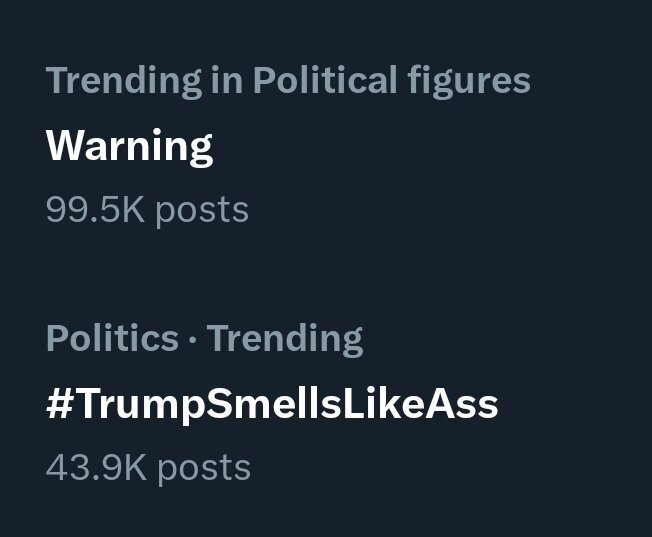
Task: Click the '99.5K' number under Warning
Action: point(95,210)
